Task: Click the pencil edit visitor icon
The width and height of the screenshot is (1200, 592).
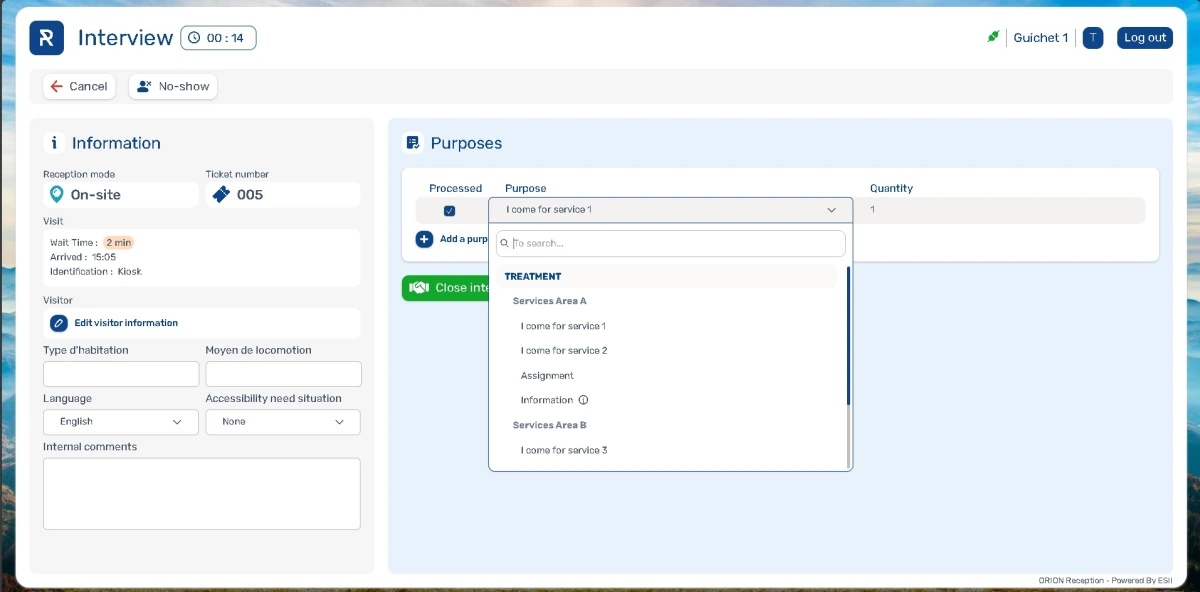Action: 59,323
